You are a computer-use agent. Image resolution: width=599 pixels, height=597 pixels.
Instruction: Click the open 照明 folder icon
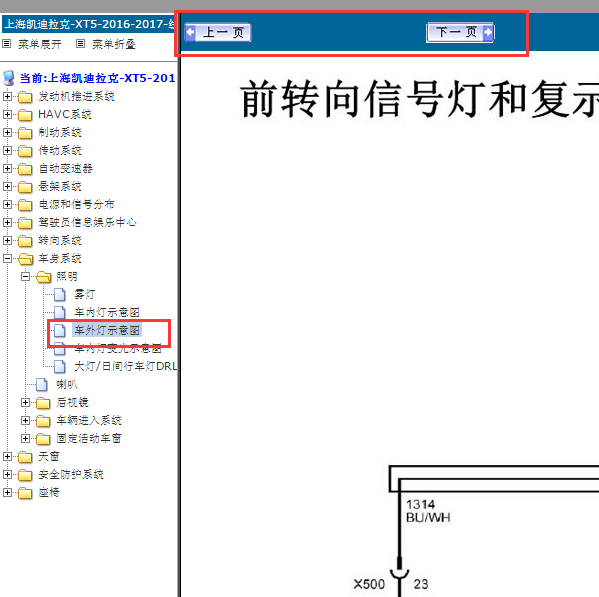[x=44, y=277]
